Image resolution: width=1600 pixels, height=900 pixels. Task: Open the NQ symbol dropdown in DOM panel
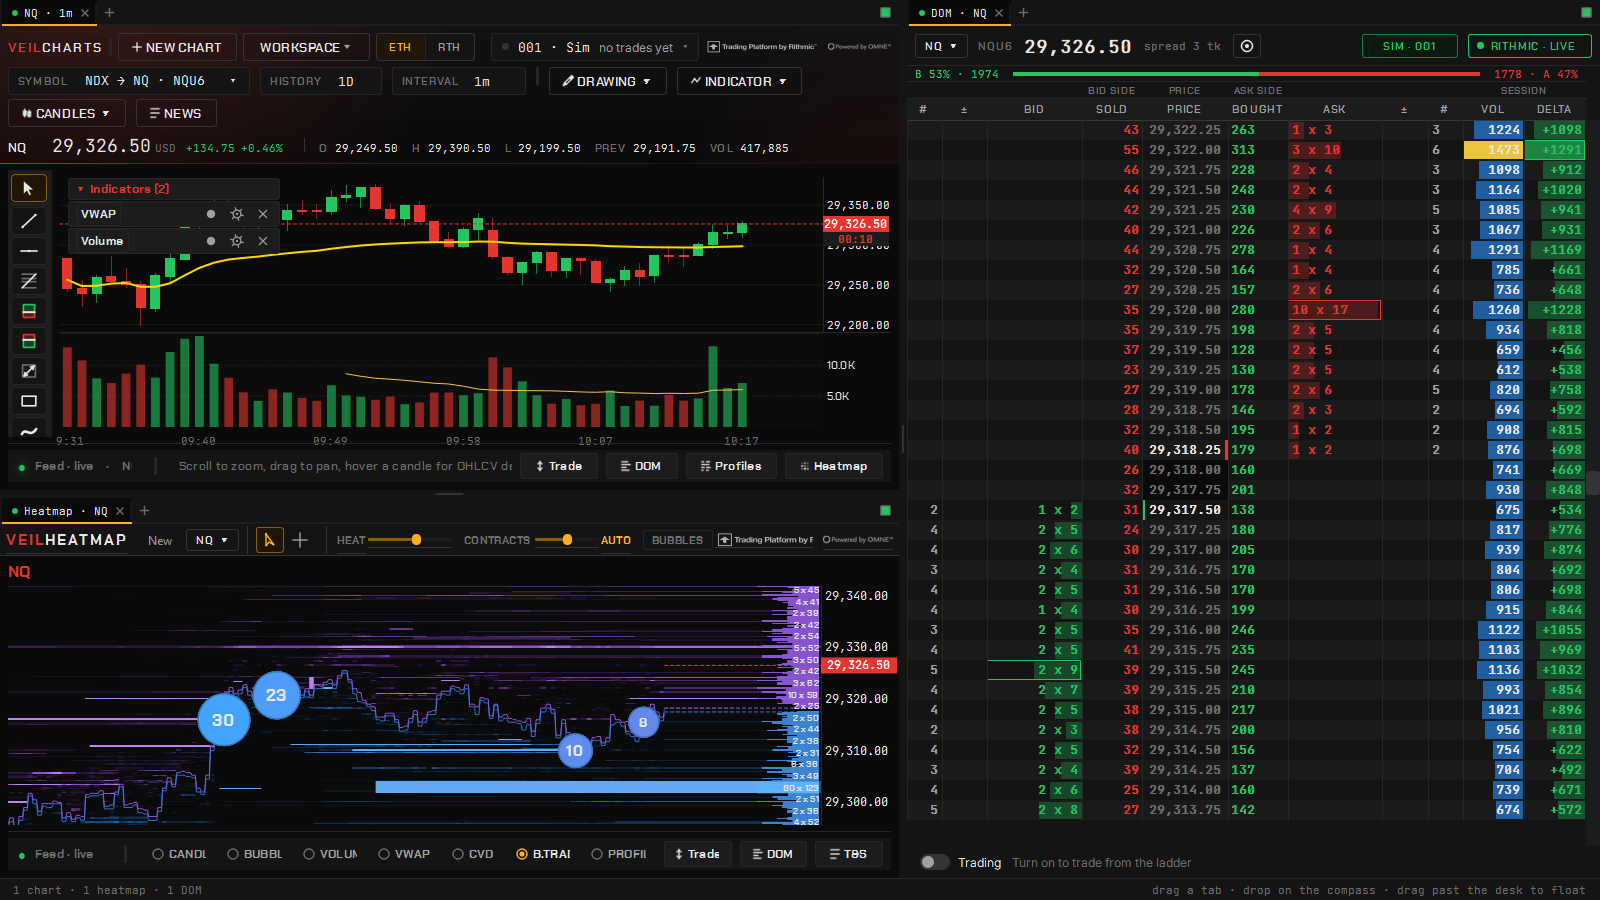pos(941,46)
